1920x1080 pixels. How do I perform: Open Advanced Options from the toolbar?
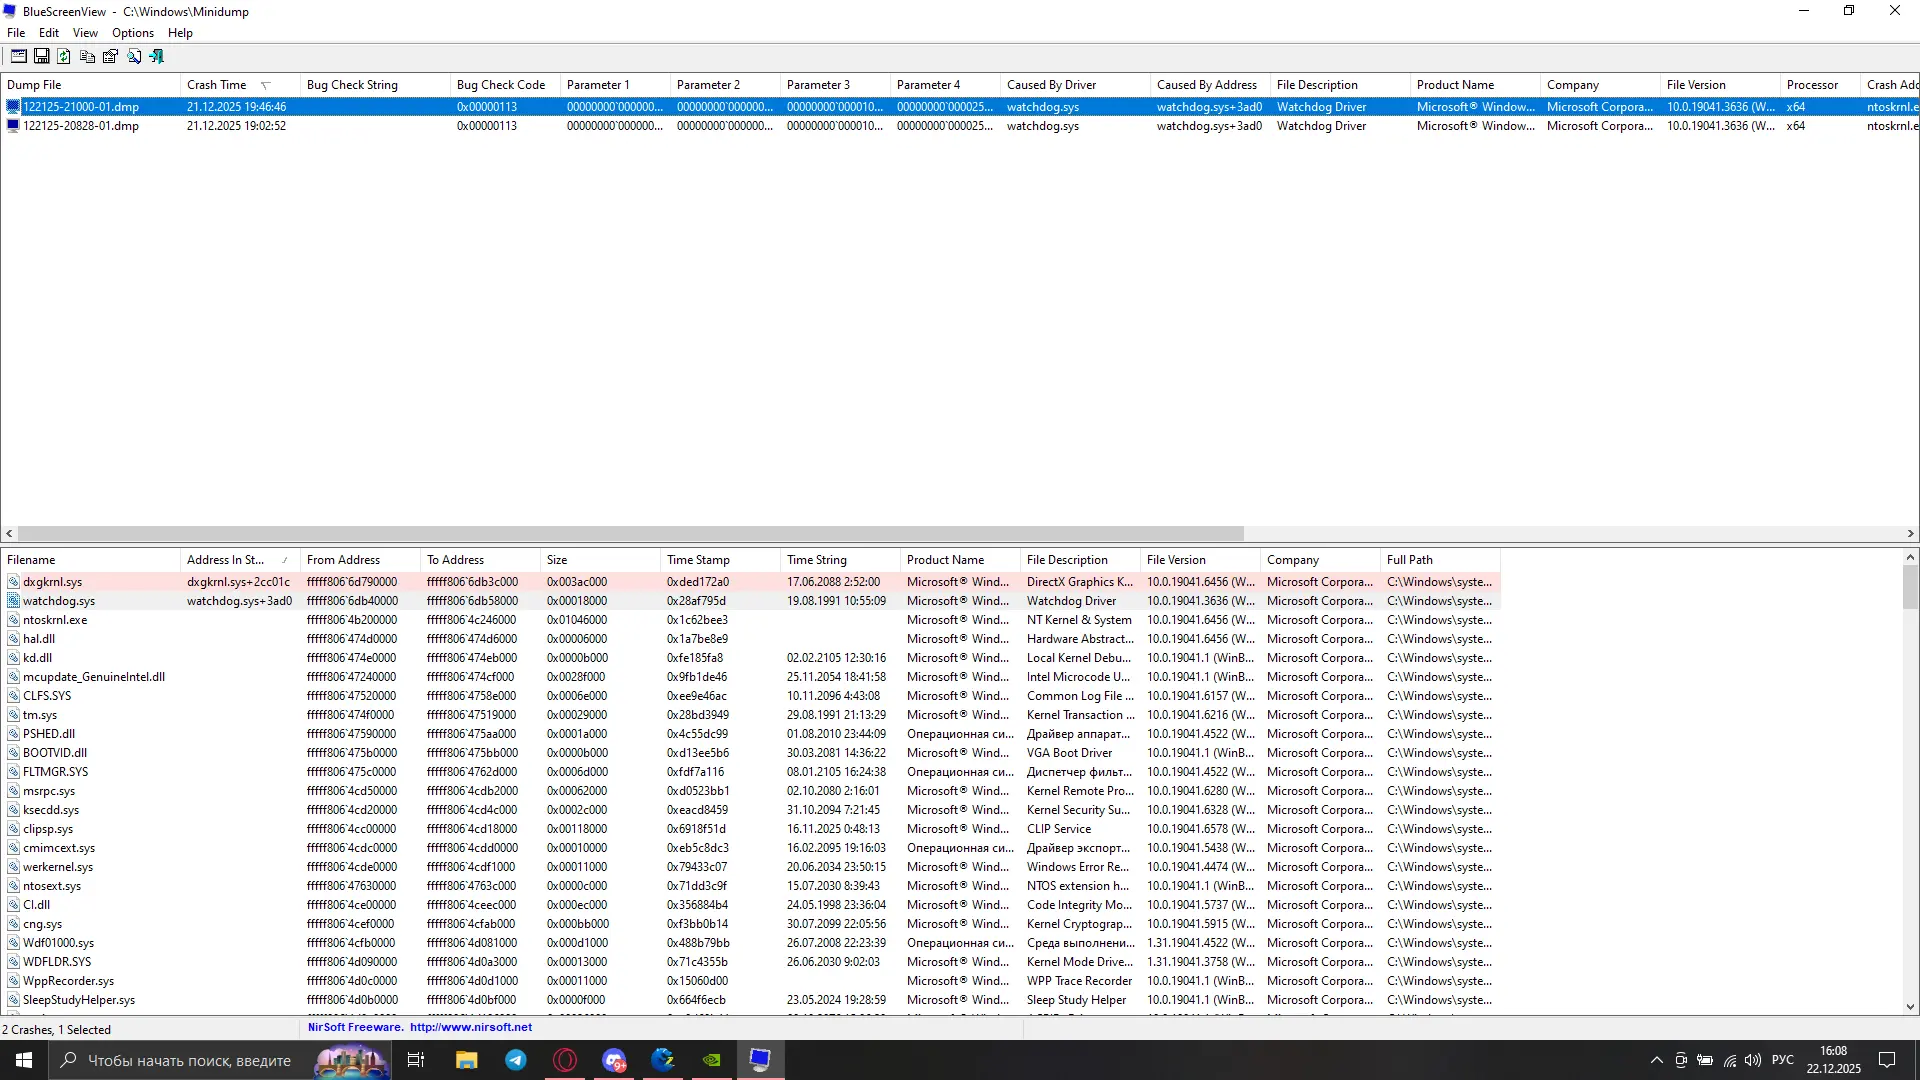click(x=18, y=57)
